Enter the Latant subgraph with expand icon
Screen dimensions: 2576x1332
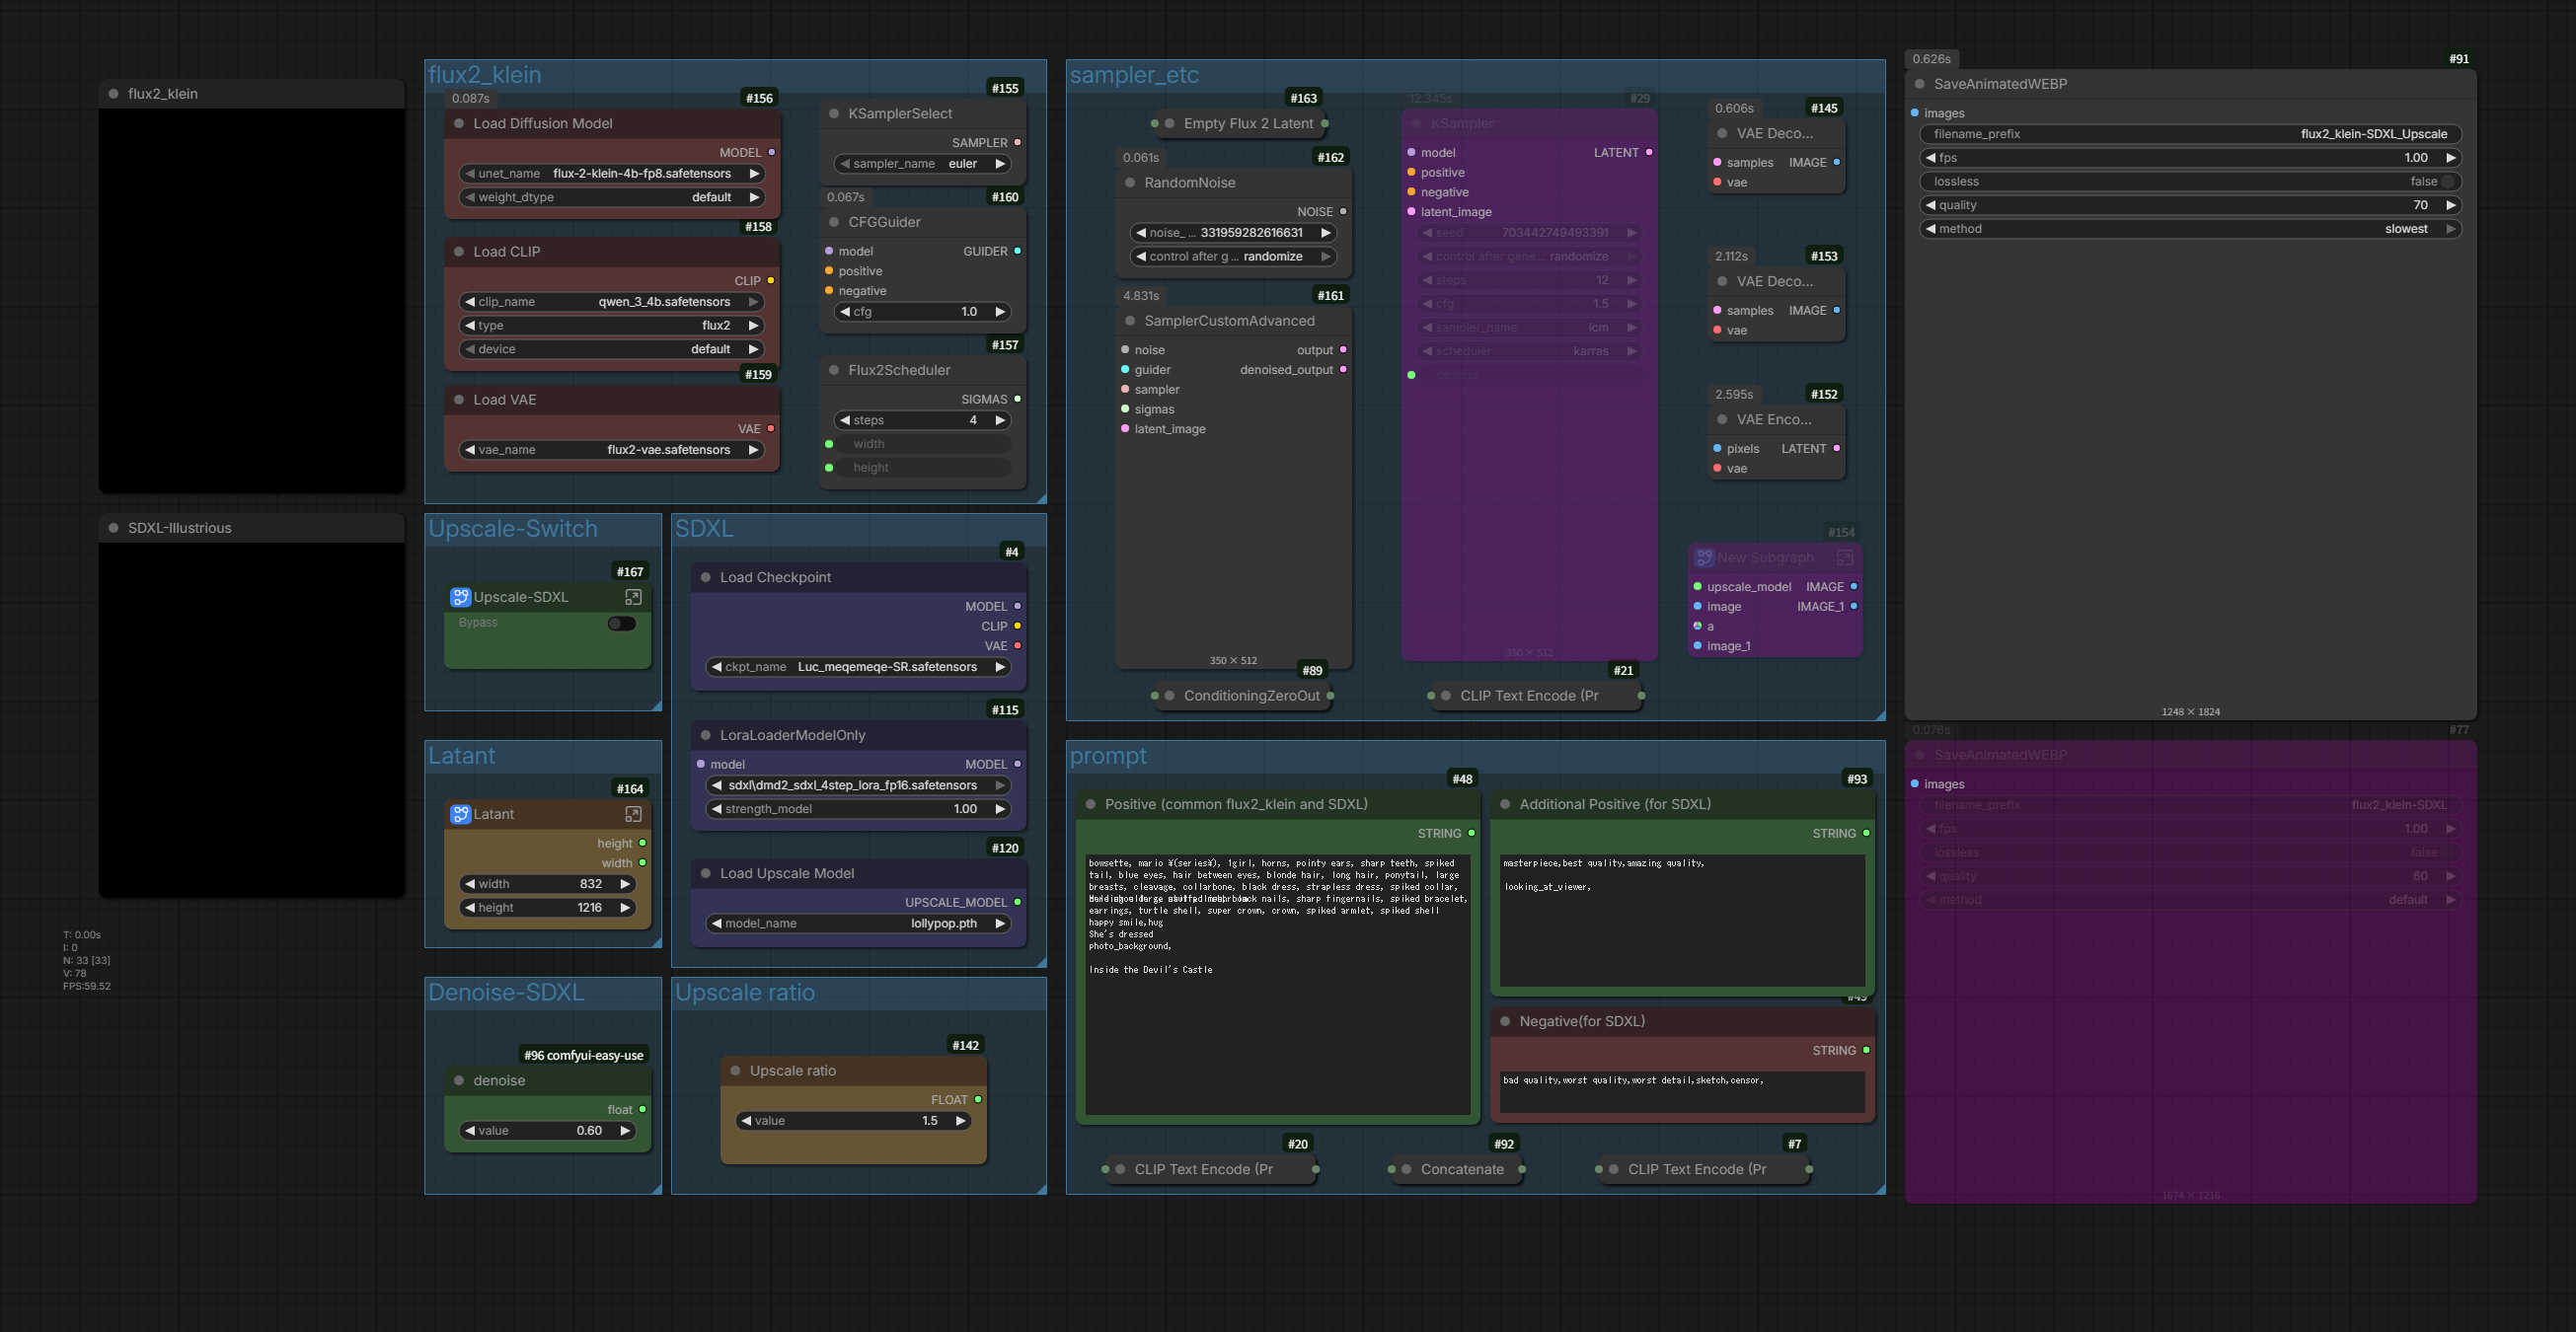click(633, 814)
